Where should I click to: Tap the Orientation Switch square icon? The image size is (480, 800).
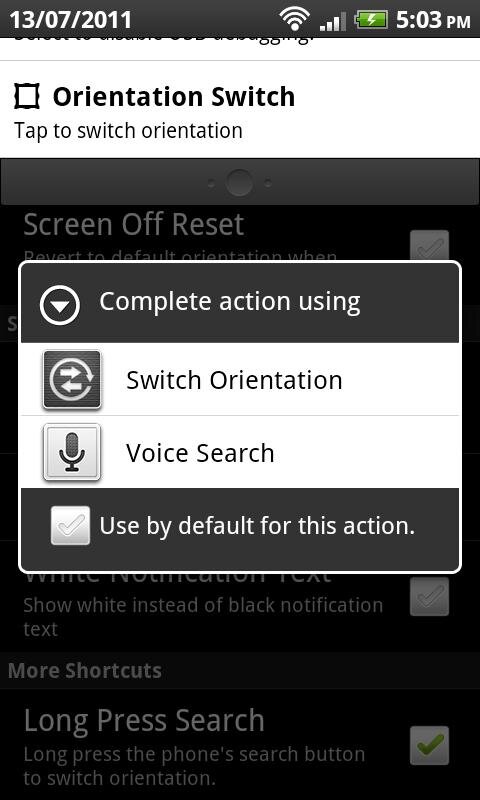click(x=27, y=97)
